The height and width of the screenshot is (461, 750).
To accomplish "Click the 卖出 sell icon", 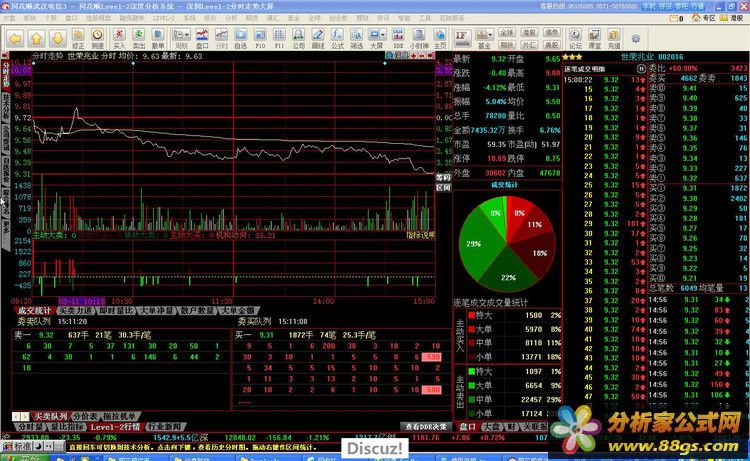I will 138,38.
